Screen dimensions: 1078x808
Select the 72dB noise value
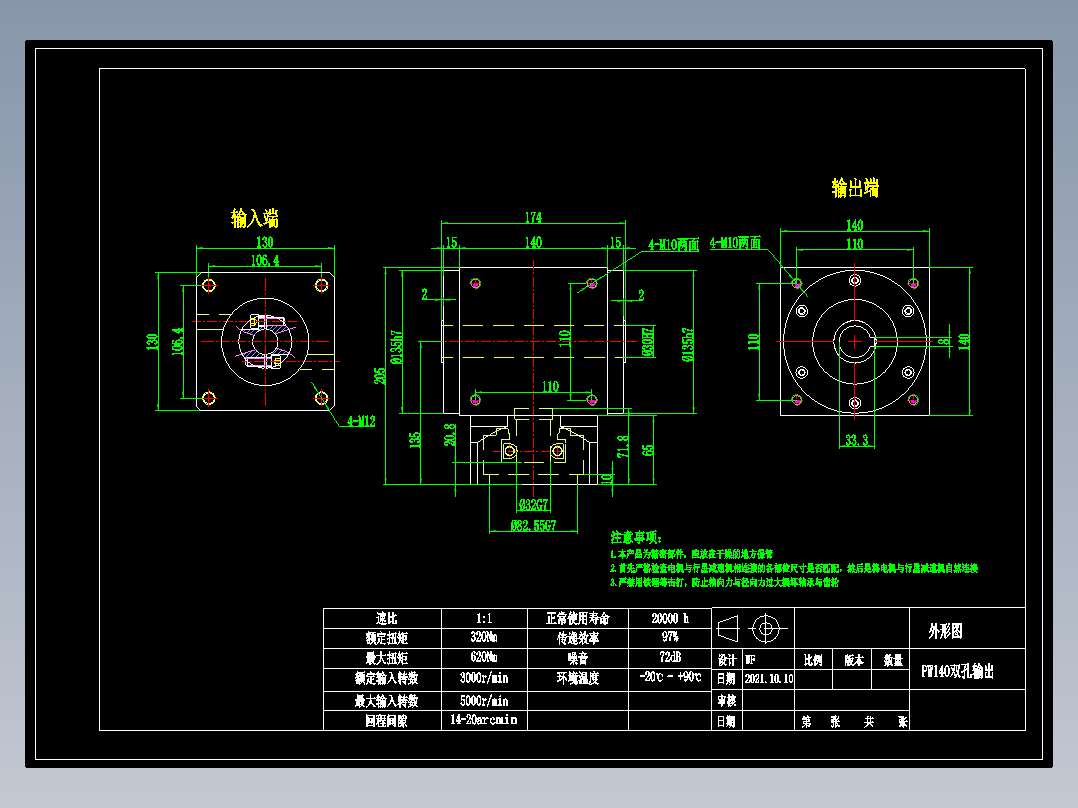[x=670, y=657]
